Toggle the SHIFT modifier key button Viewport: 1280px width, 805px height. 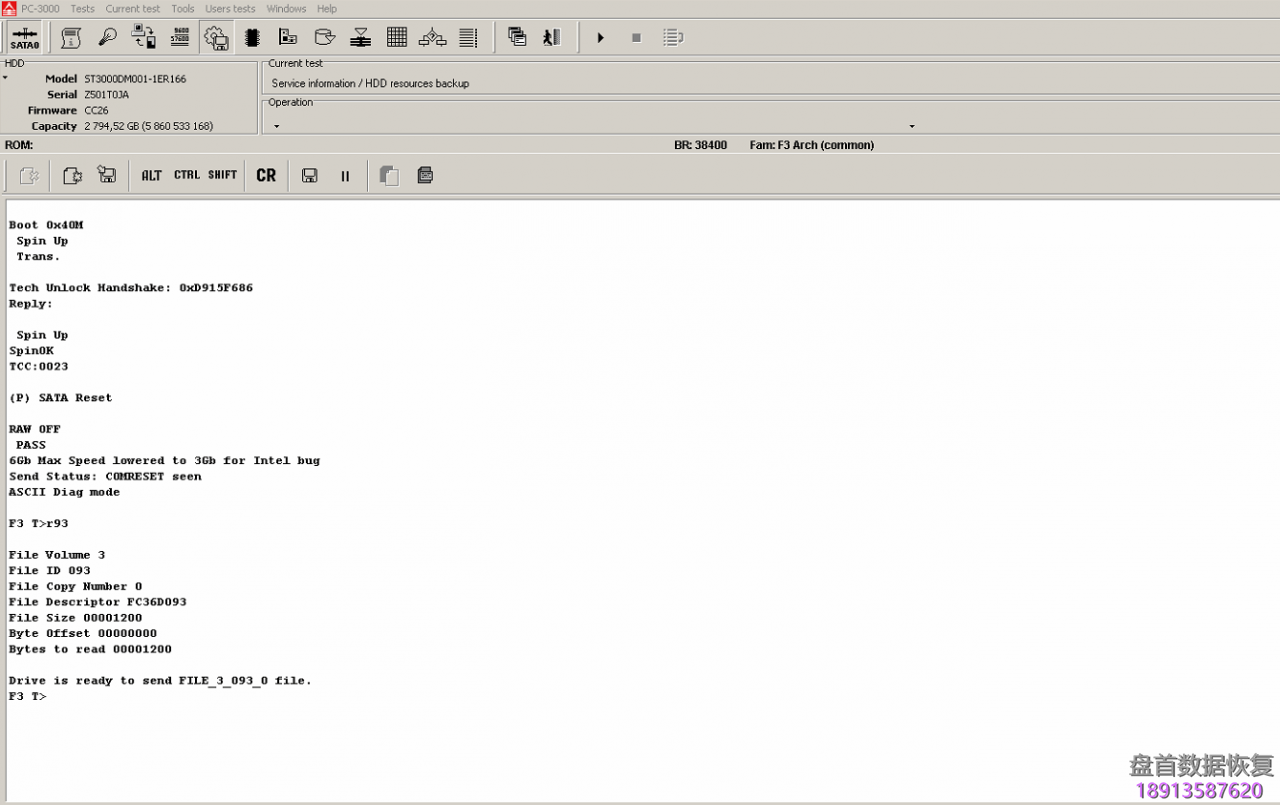pyautogui.click(x=222, y=175)
